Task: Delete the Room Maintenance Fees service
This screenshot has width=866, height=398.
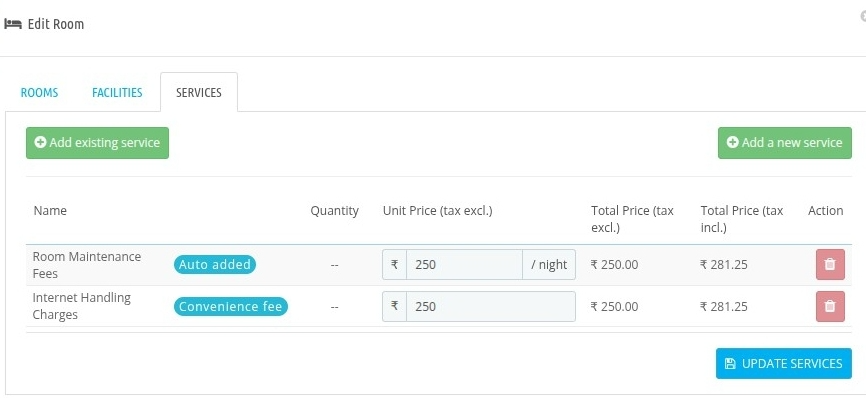Action: (x=830, y=264)
